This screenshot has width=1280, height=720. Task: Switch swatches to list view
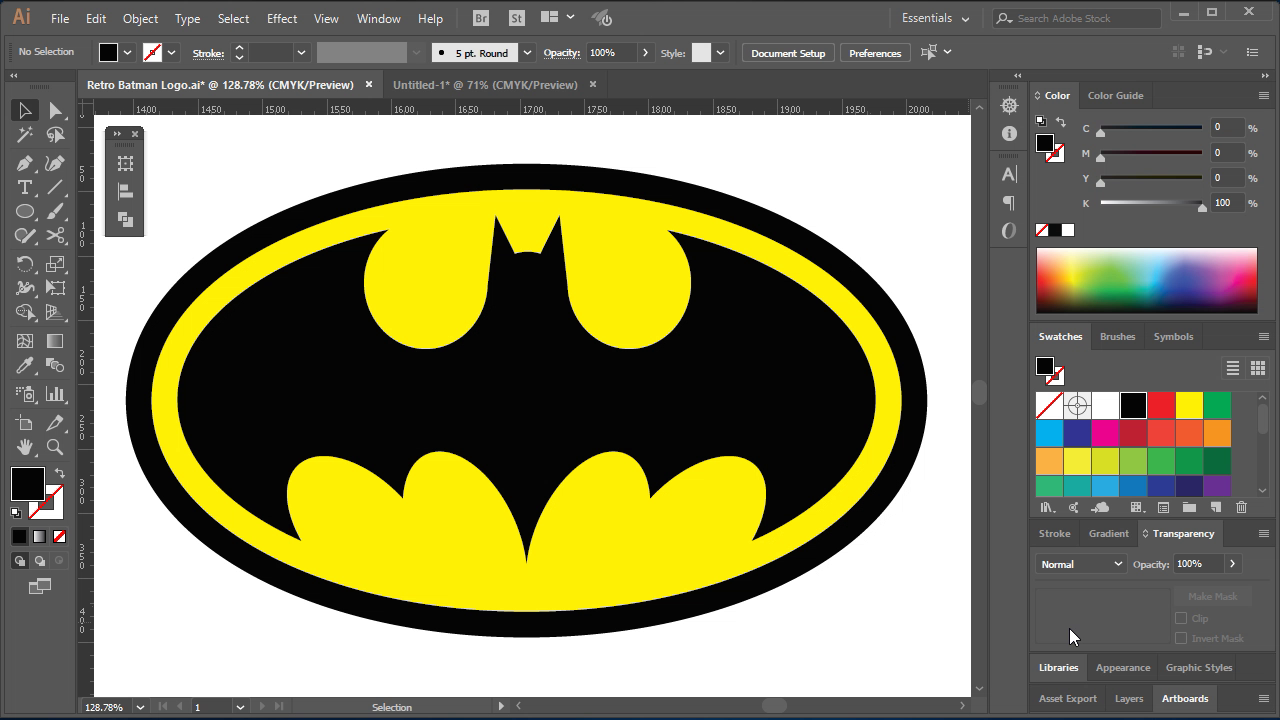click(x=1233, y=368)
